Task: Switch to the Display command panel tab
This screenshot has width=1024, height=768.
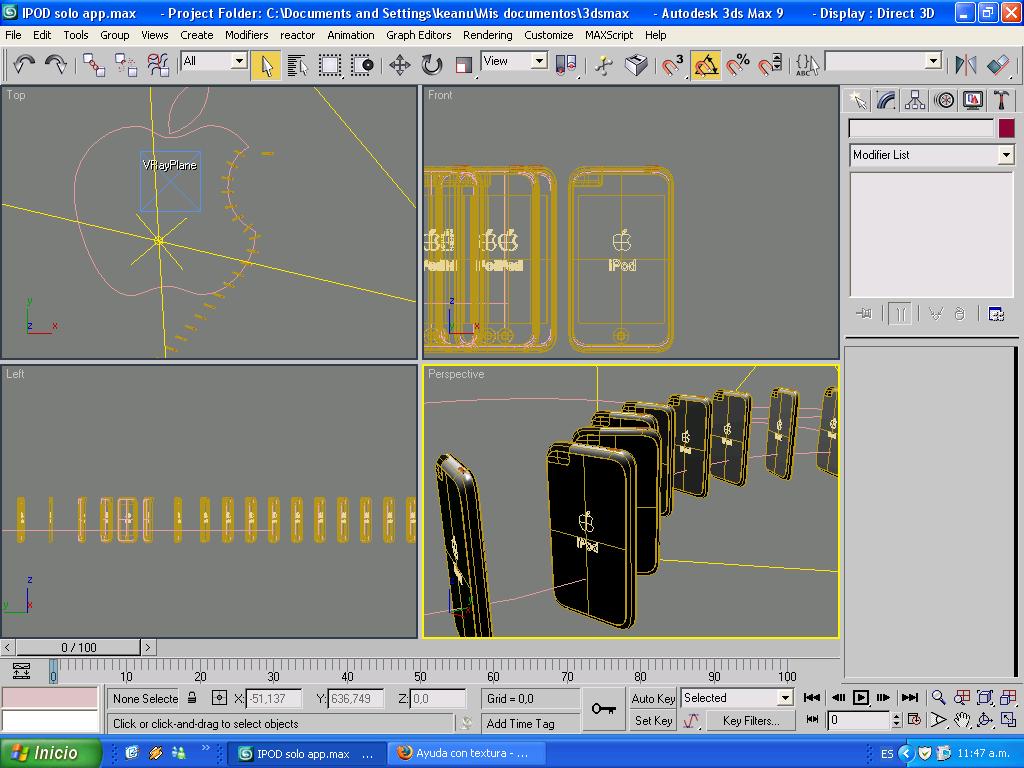Action: click(x=972, y=100)
